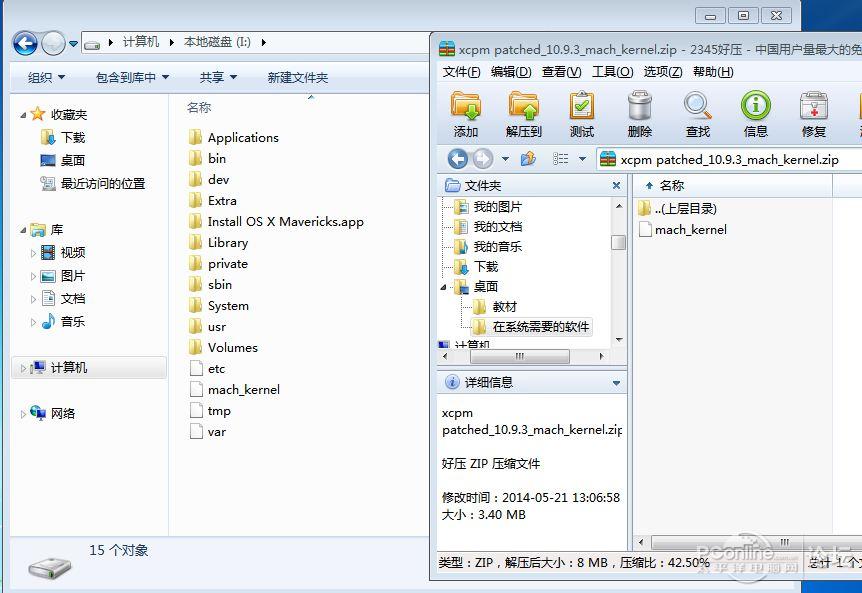This screenshot has height=593, width=862.
Task: Open the 选项(Z) menu
Action: [662, 72]
